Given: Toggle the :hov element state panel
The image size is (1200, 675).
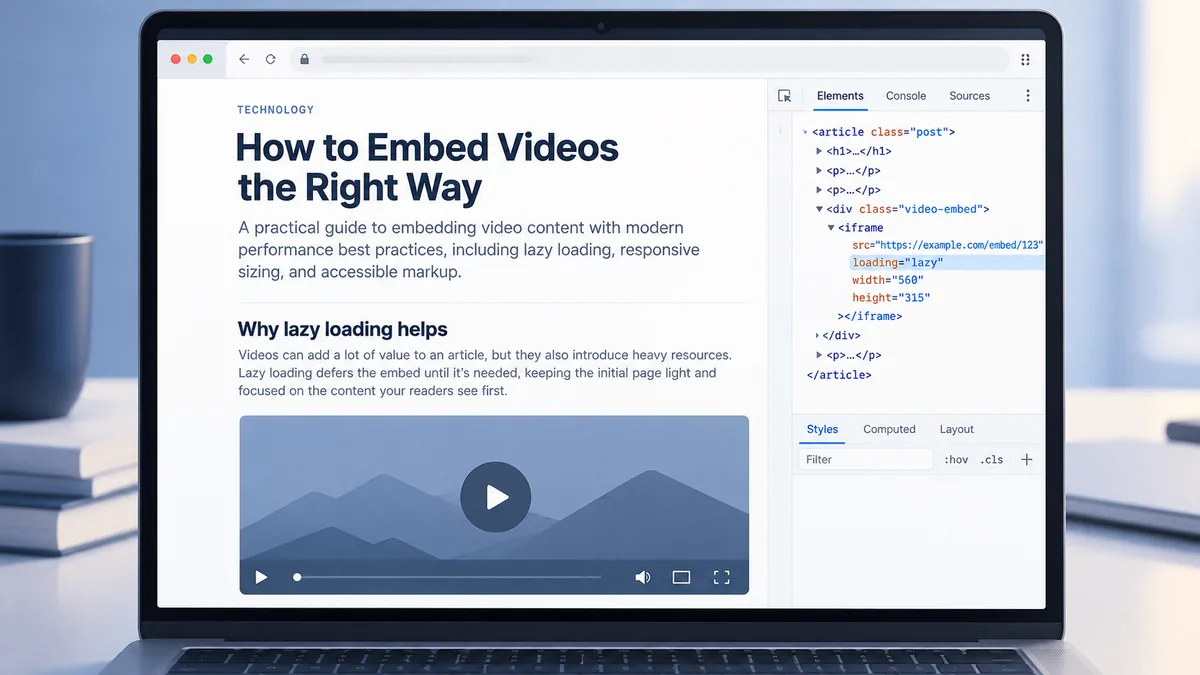Looking at the screenshot, I should coord(956,460).
